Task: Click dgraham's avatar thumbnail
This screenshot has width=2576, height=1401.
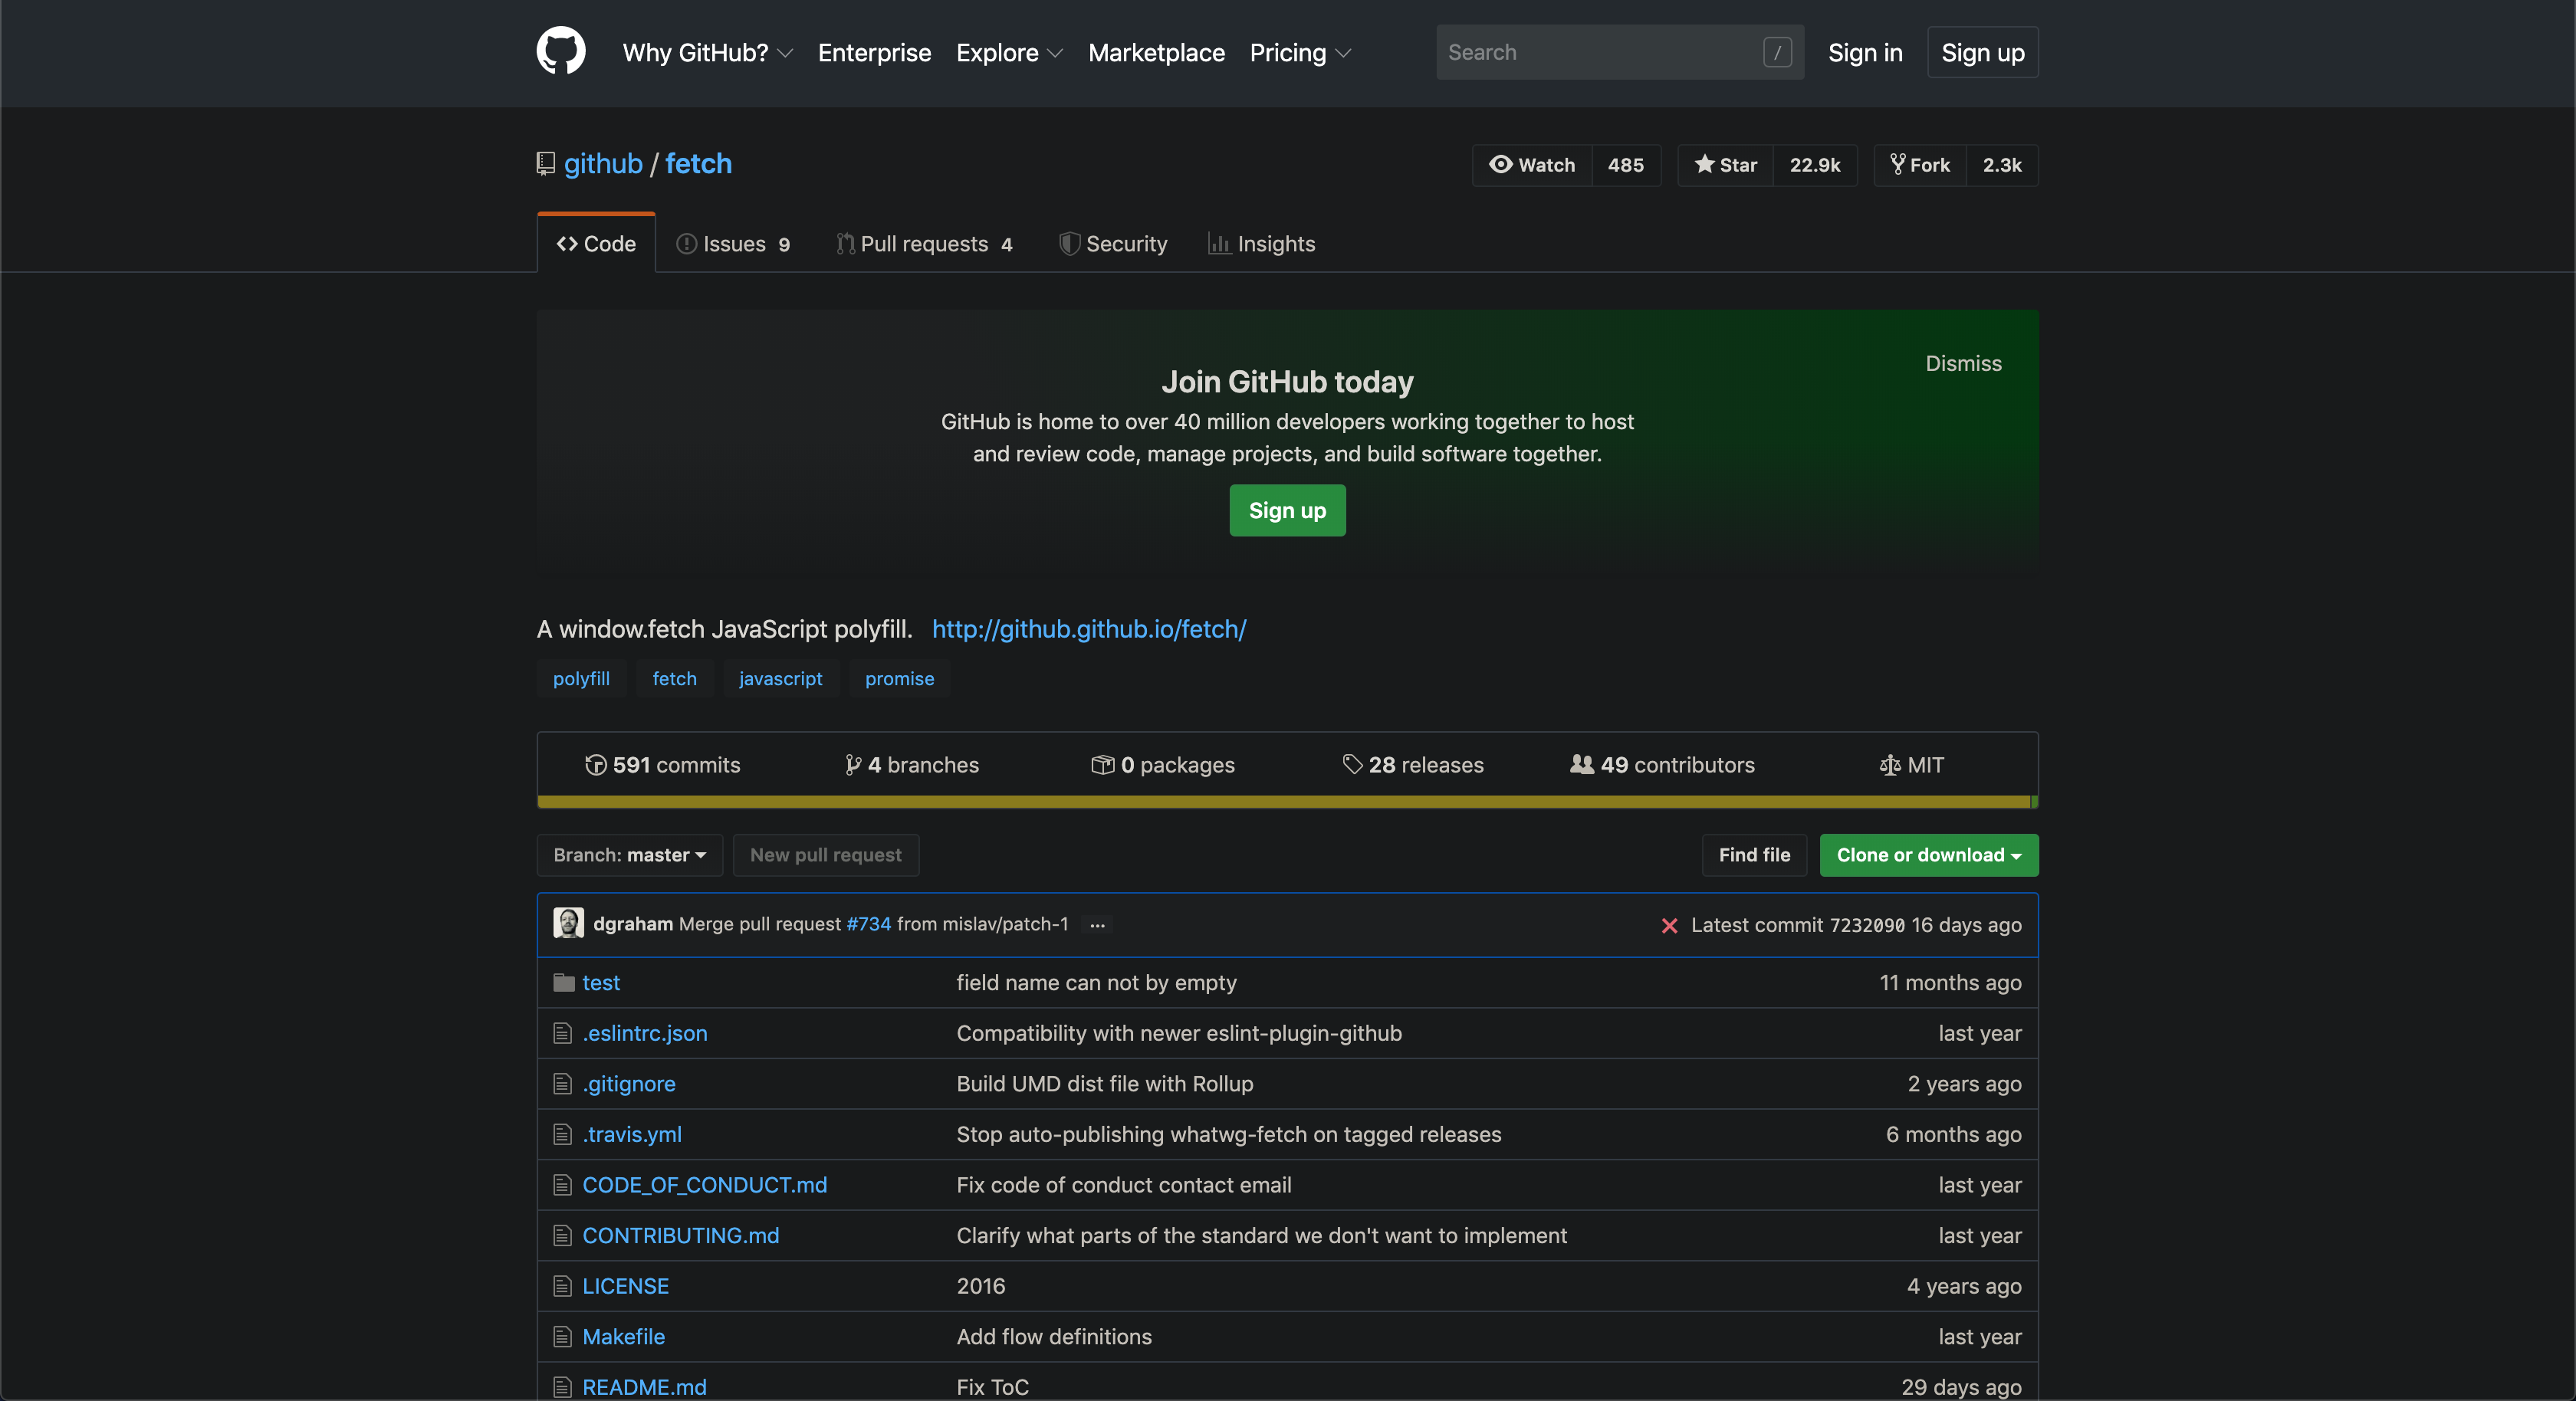Action: pos(568,923)
